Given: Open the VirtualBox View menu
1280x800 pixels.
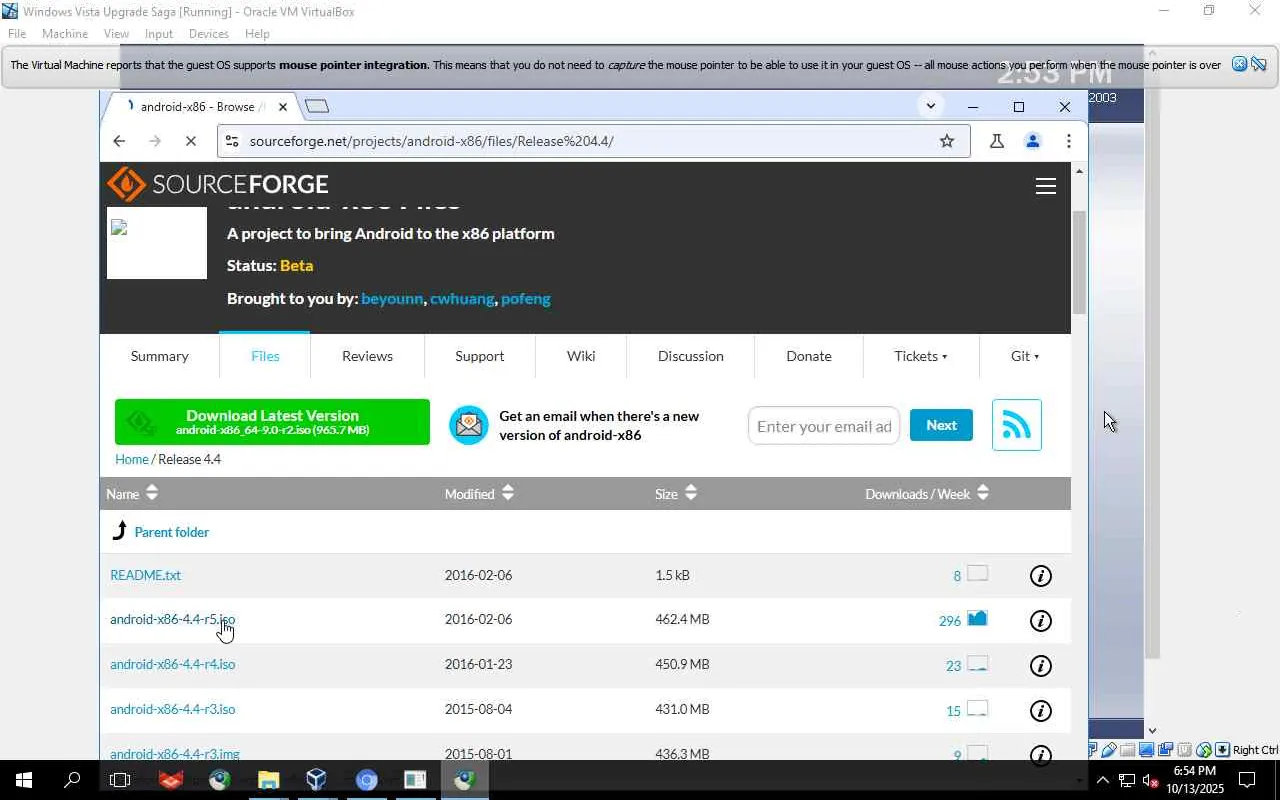Looking at the screenshot, I should click(x=116, y=34).
